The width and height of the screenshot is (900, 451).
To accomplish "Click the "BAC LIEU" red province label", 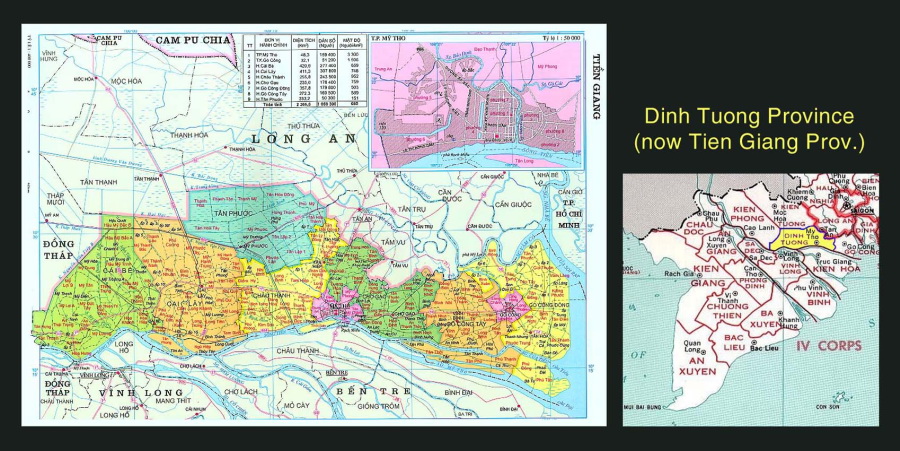I will [735, 343].
